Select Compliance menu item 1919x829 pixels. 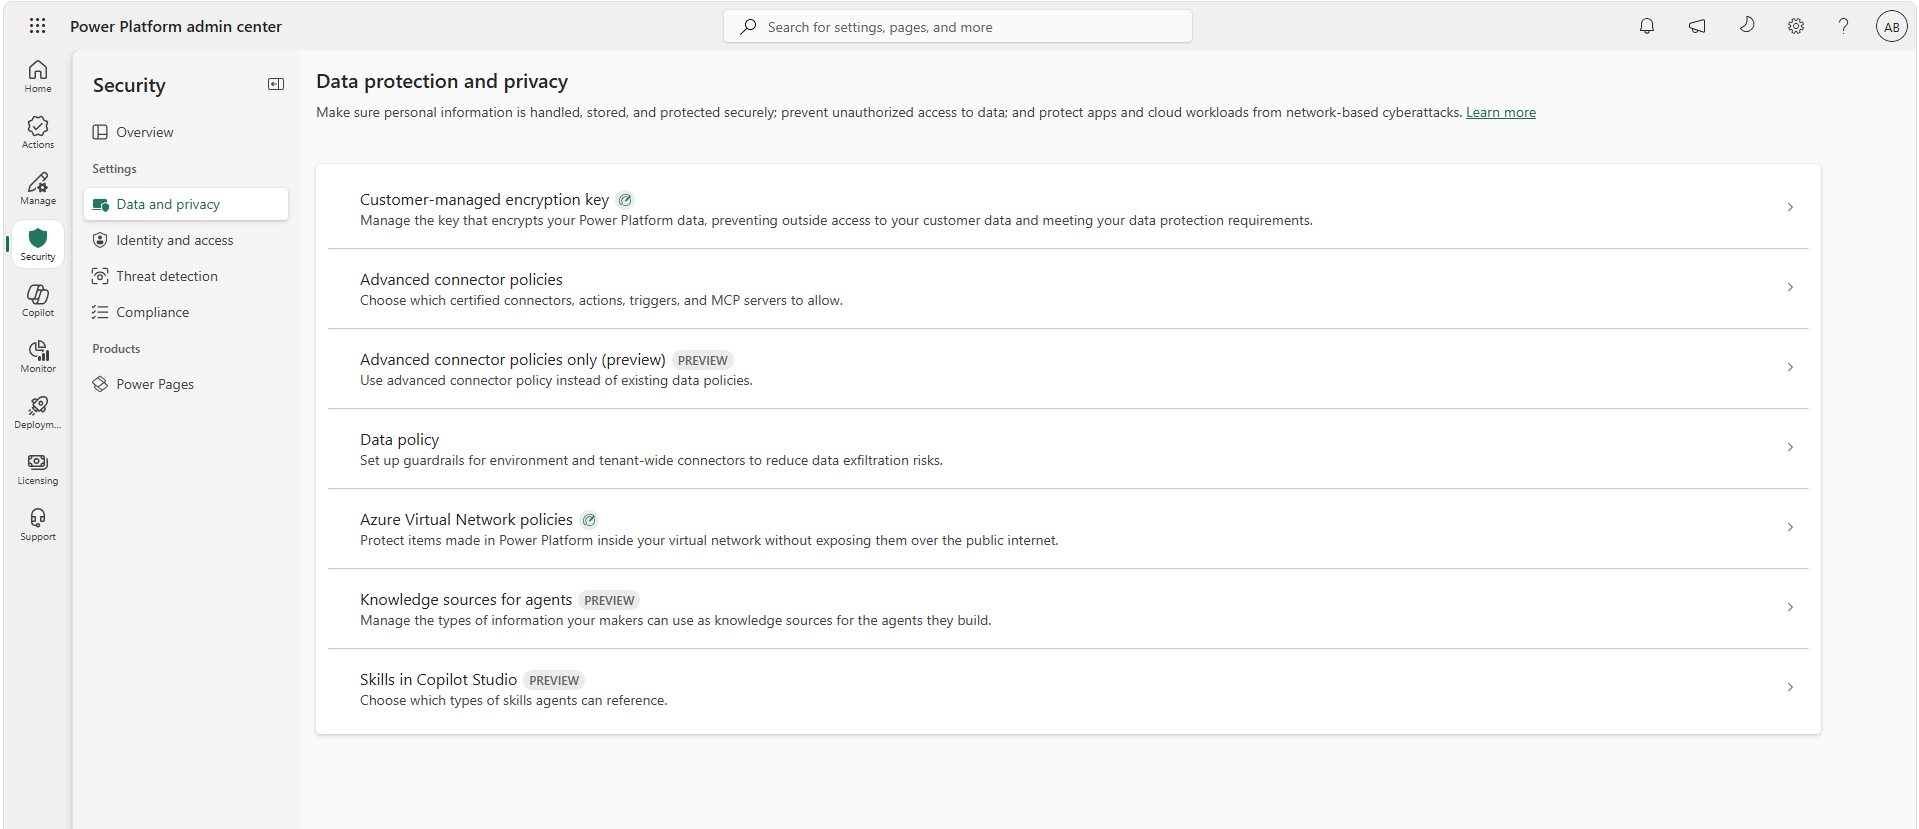(186, 312)
